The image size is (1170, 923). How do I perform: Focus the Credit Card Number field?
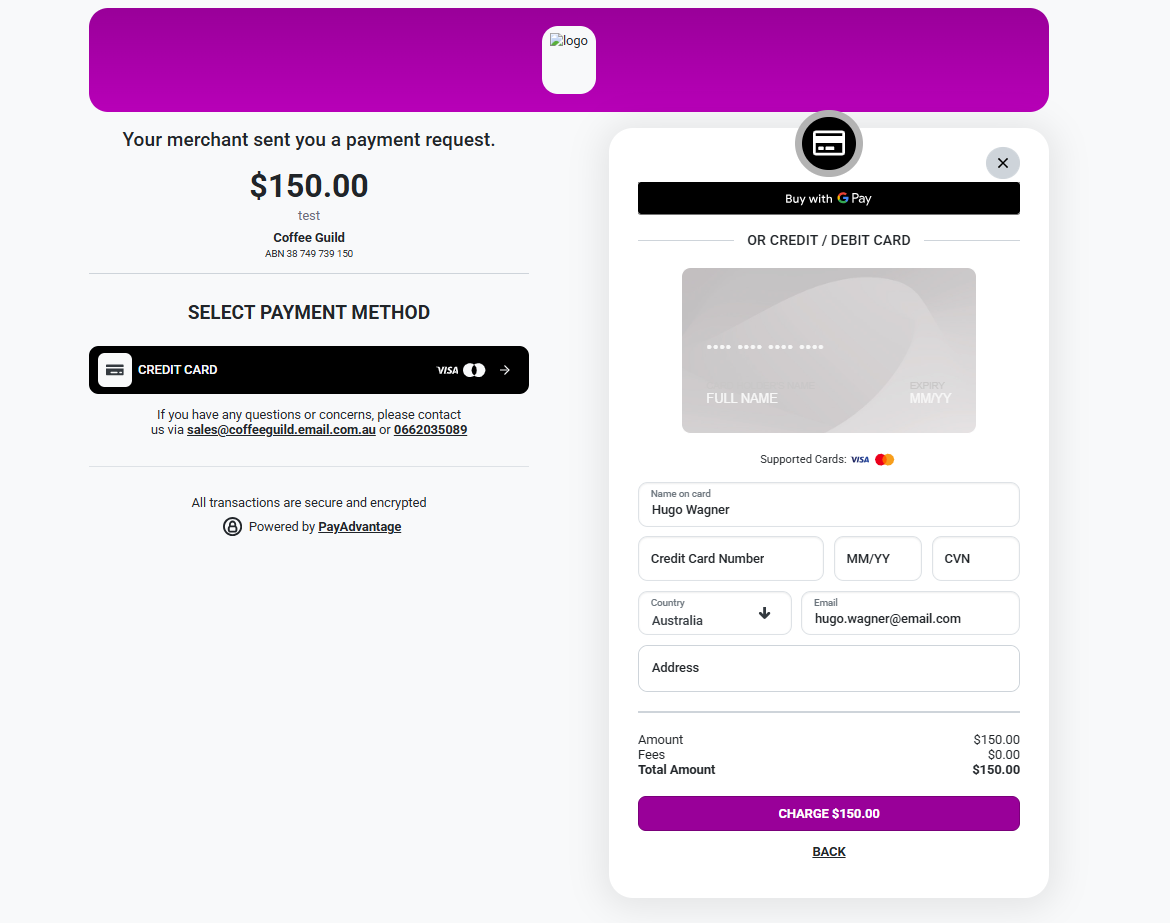(730, 559)
